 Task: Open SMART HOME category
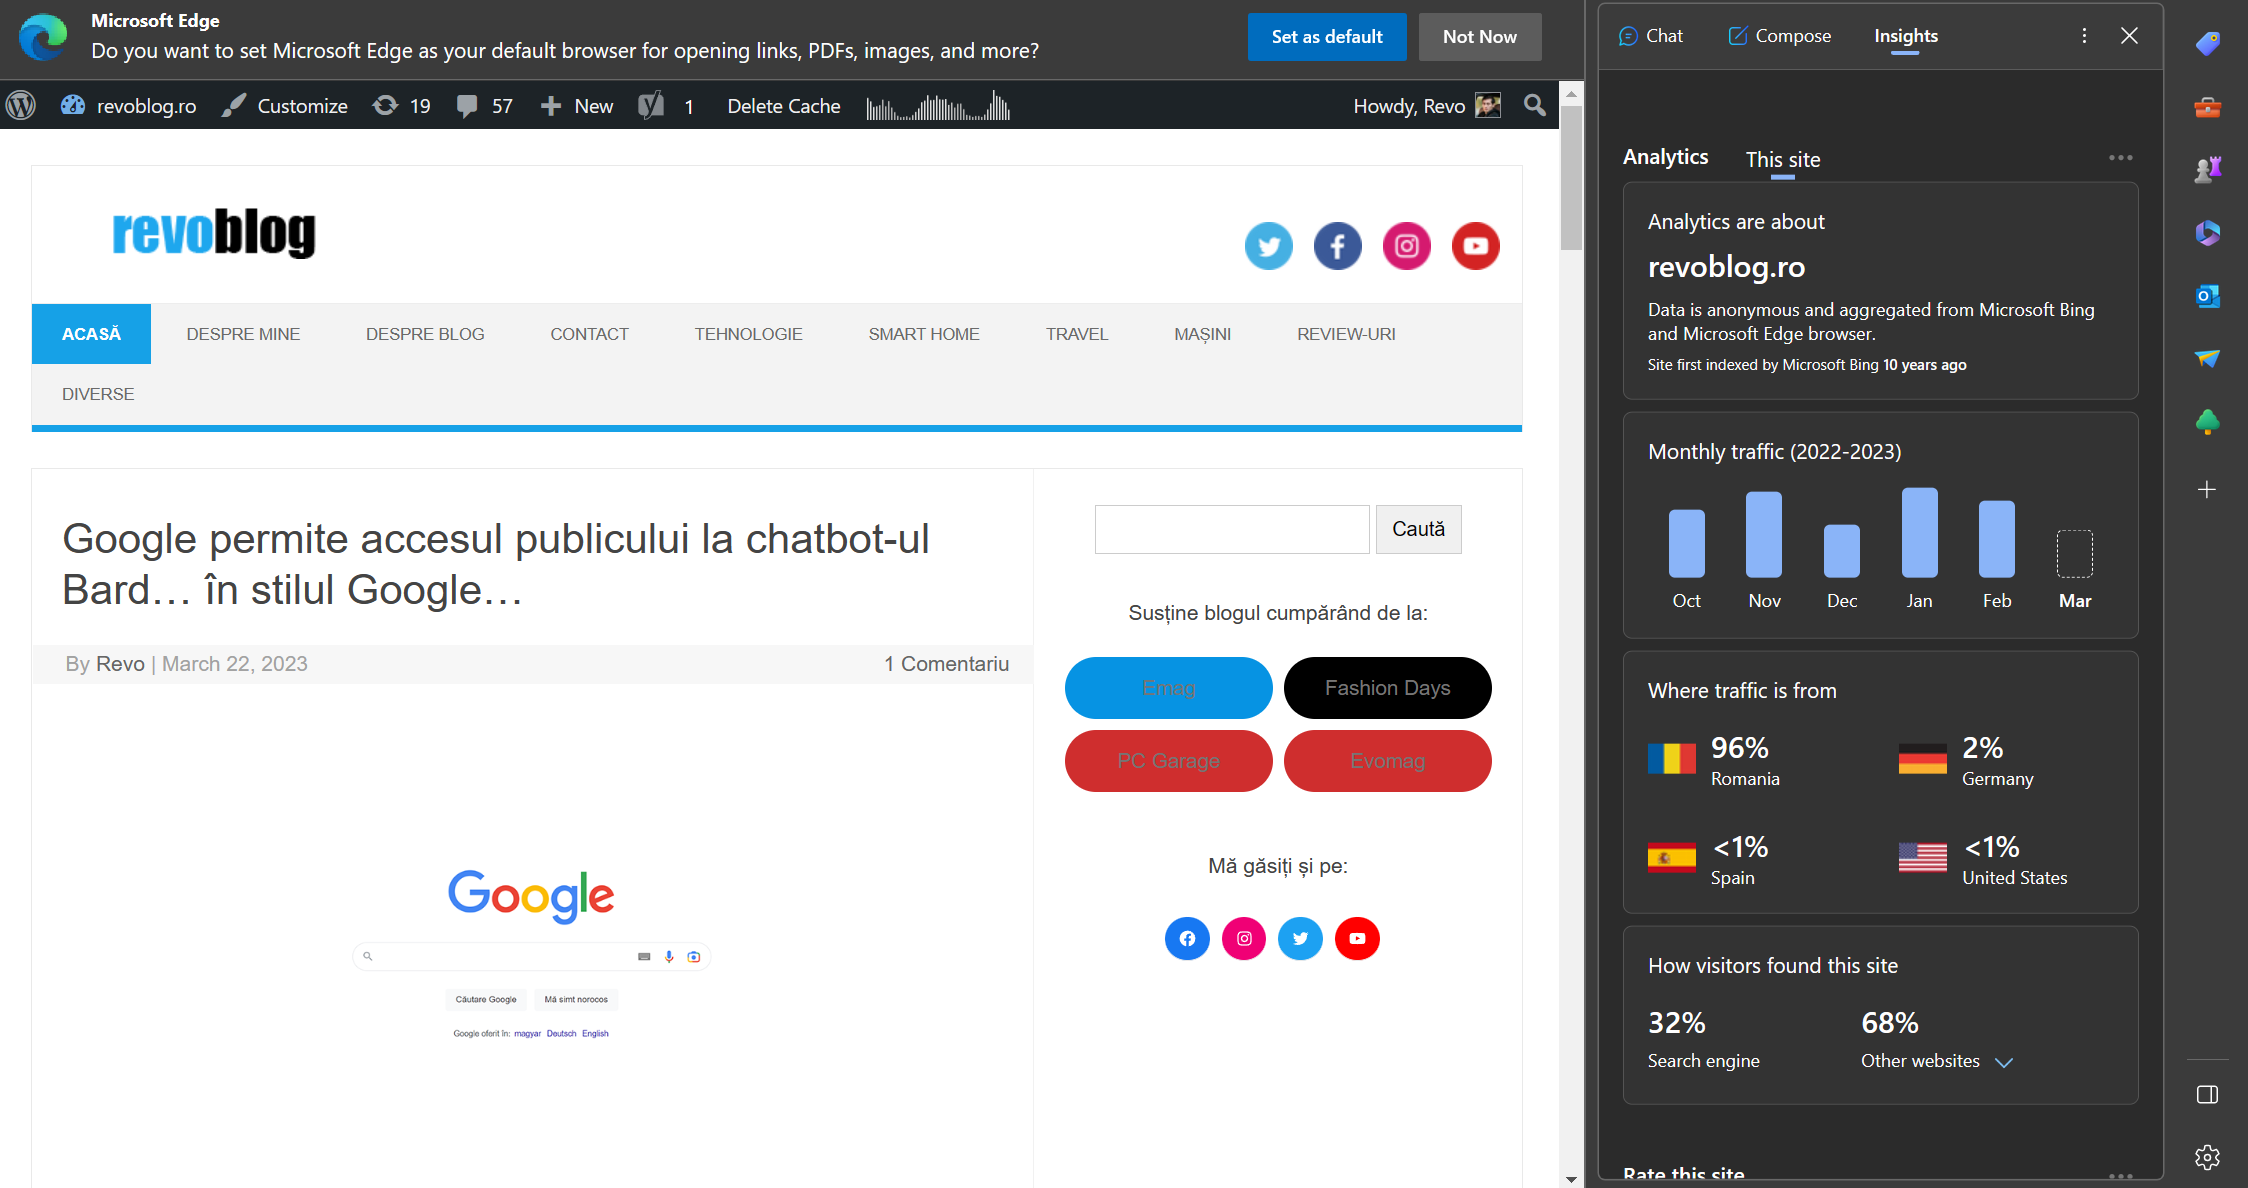[924, 334]
